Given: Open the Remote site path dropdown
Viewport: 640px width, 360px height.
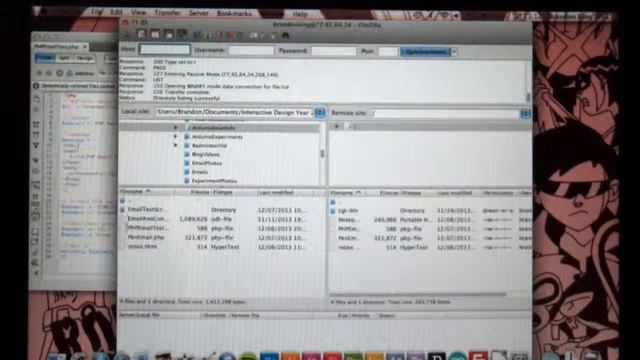Looking at the screenshot, I should pos(525,114).
